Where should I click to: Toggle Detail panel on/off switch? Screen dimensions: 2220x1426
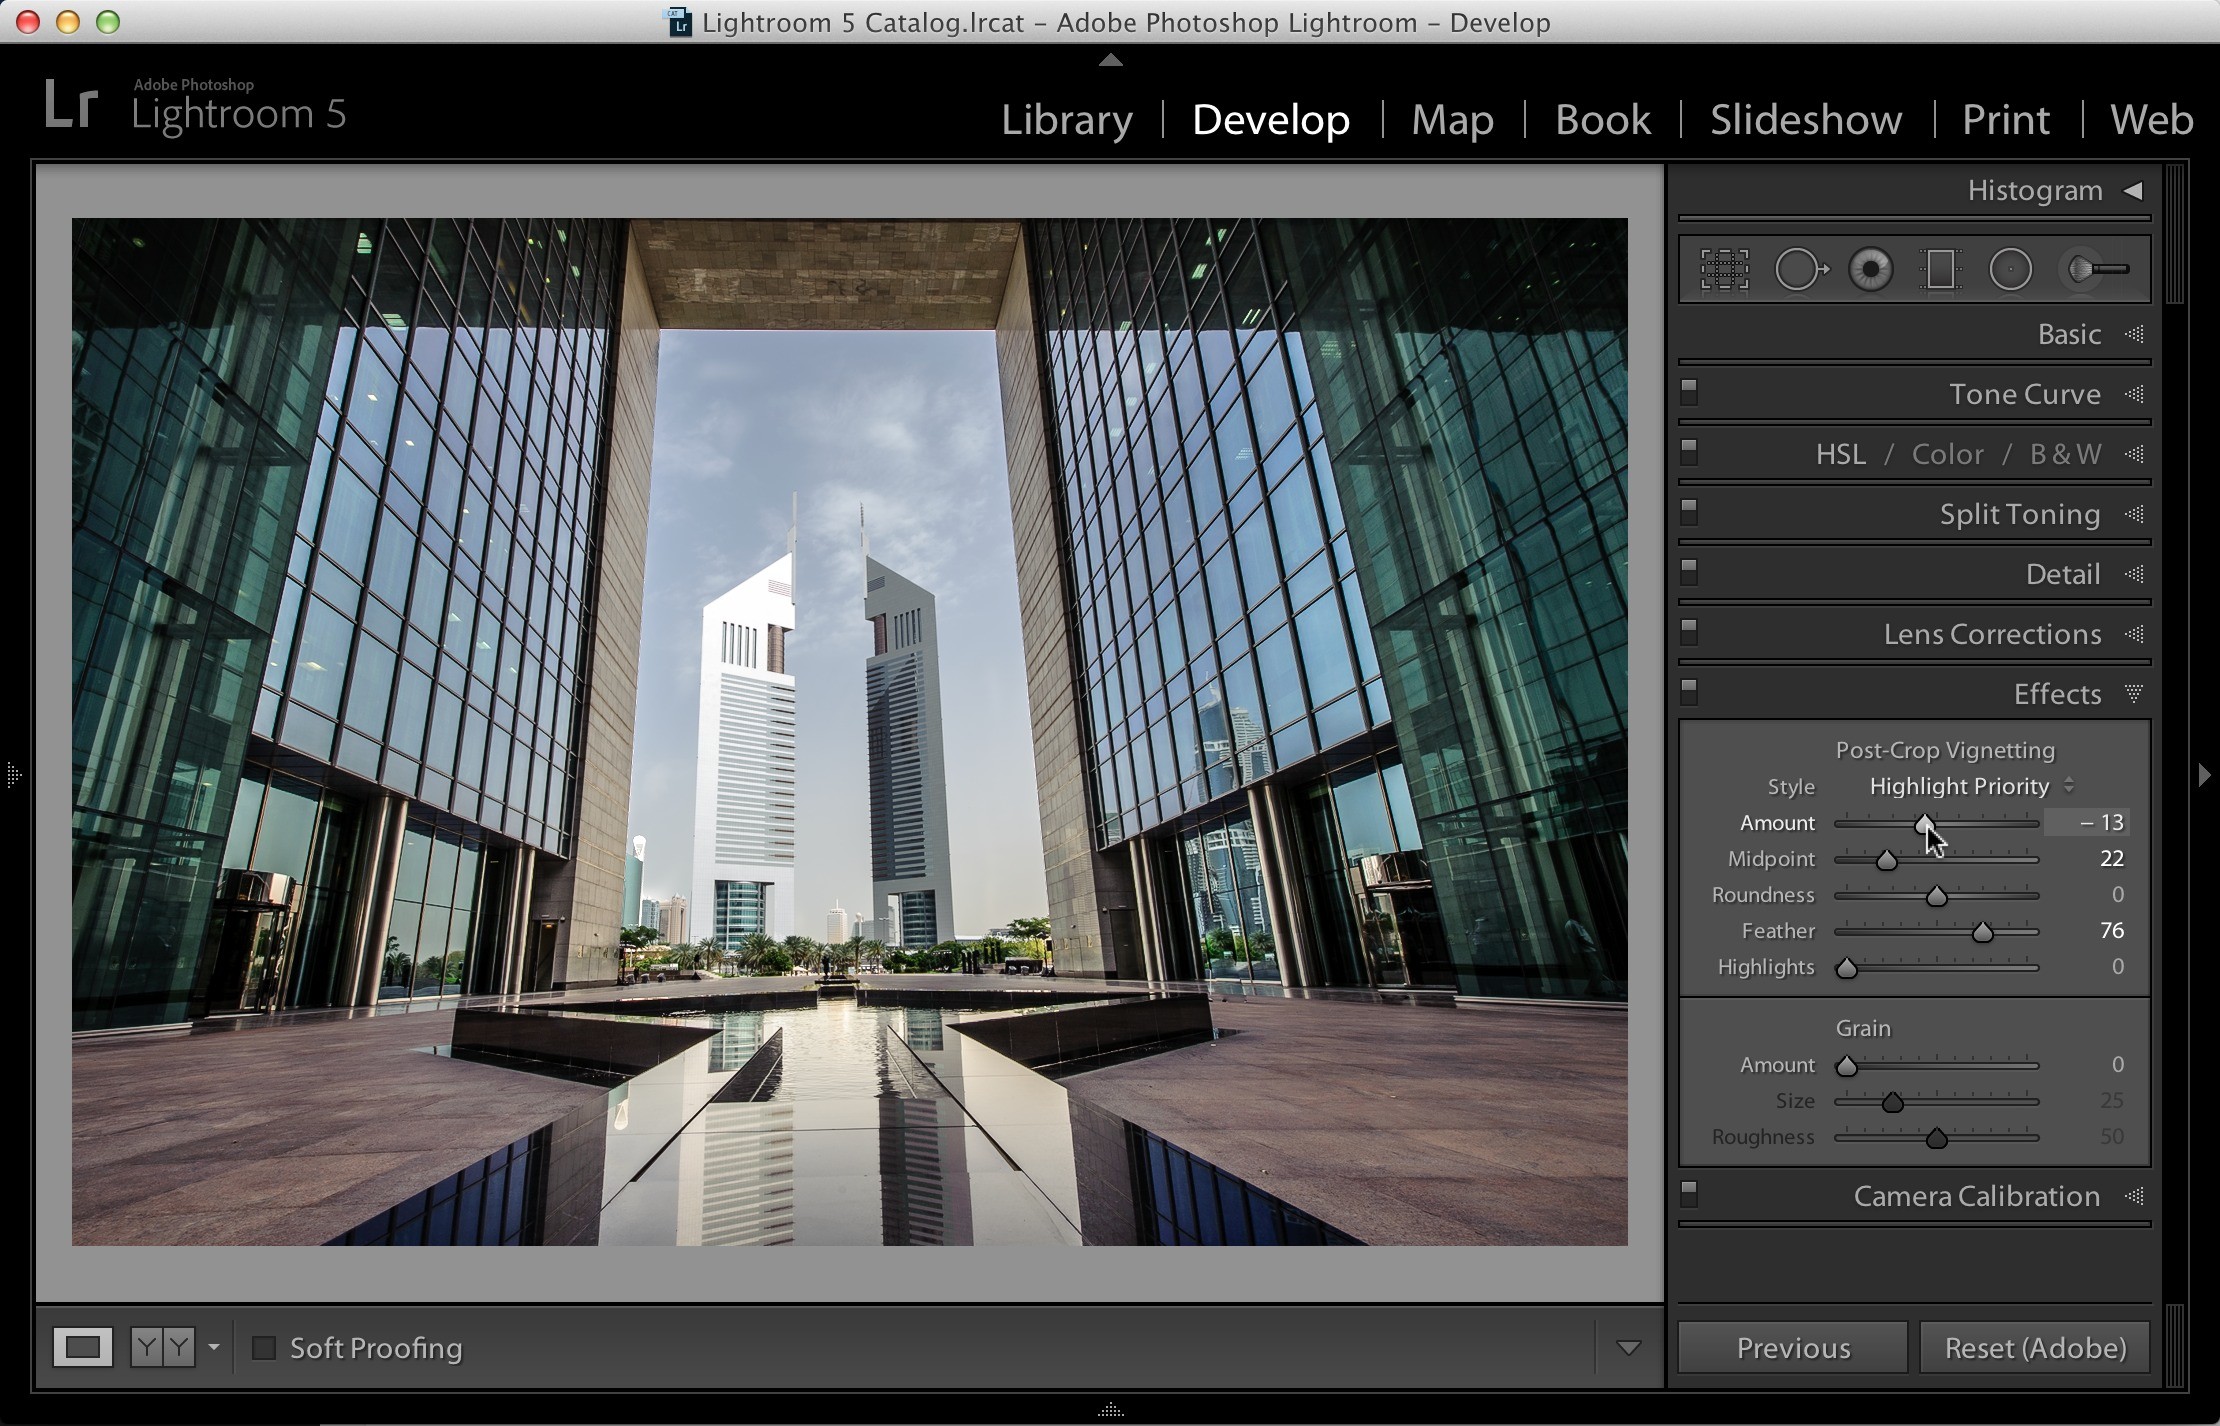point(1689,572)
